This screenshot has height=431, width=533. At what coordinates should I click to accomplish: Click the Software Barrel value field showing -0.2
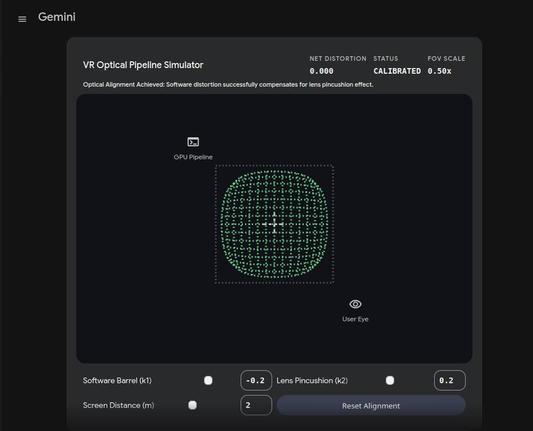[256, 380]
